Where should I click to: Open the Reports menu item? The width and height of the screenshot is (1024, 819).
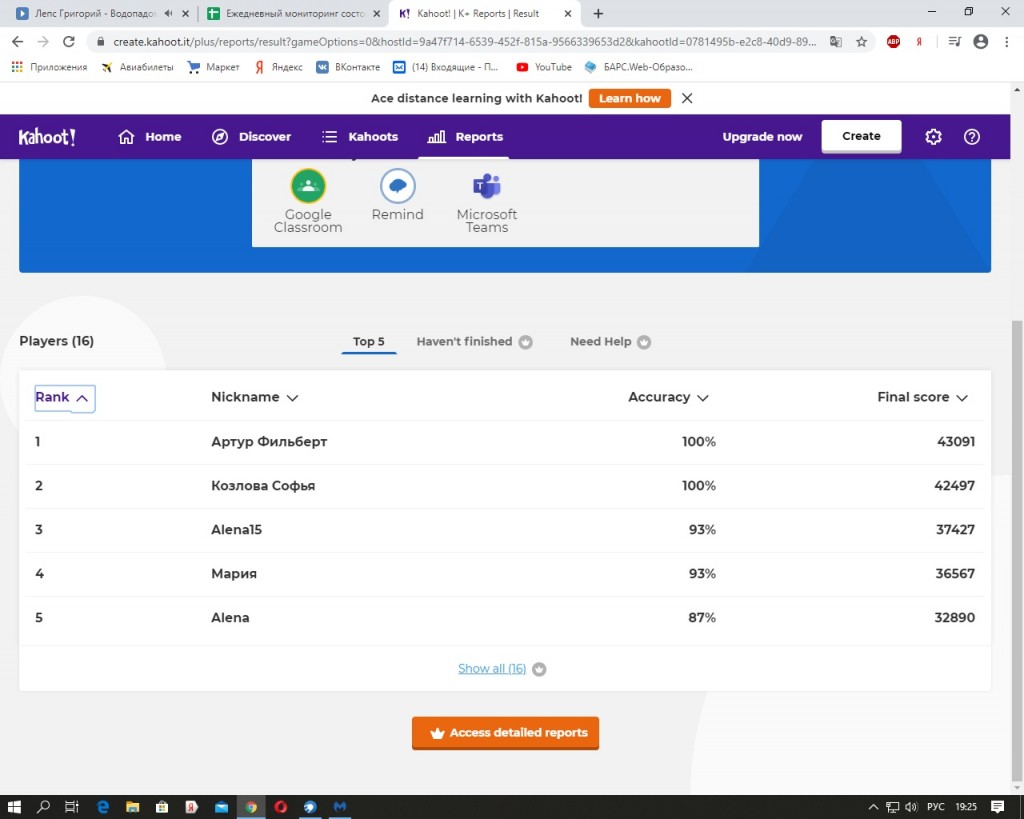tap(465, 137)
